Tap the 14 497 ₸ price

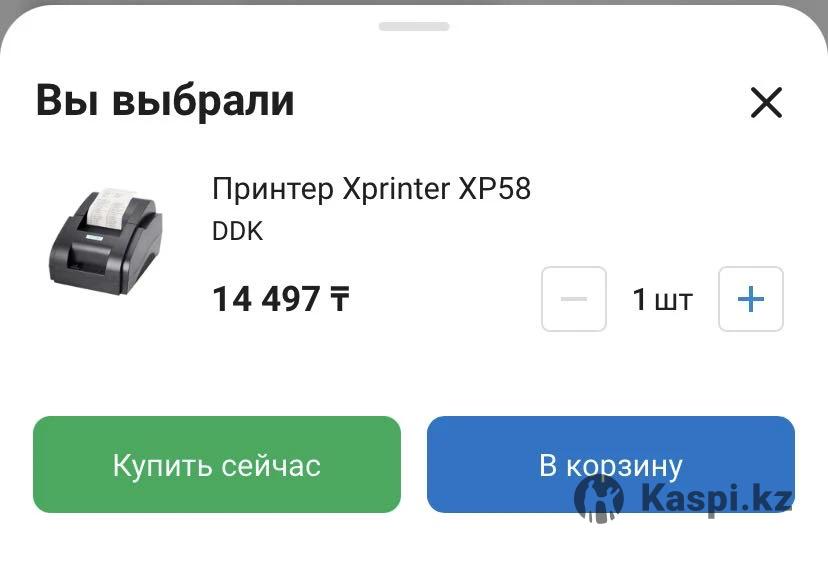280,299
